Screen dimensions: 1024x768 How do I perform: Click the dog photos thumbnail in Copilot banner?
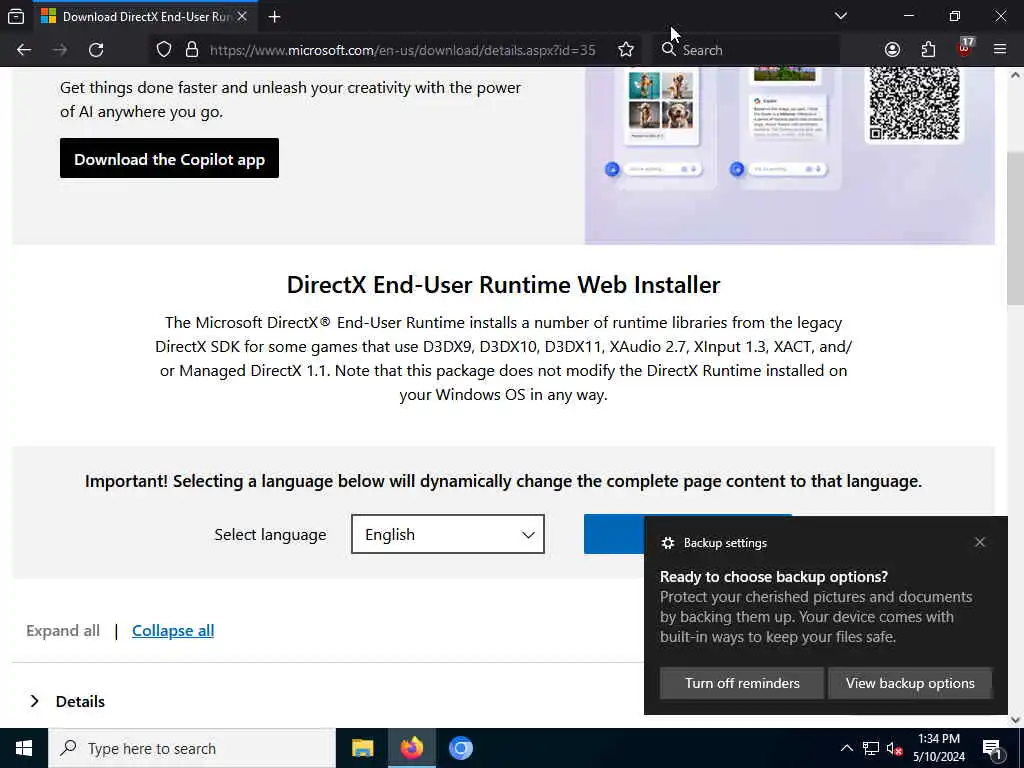tap(661, 100)
